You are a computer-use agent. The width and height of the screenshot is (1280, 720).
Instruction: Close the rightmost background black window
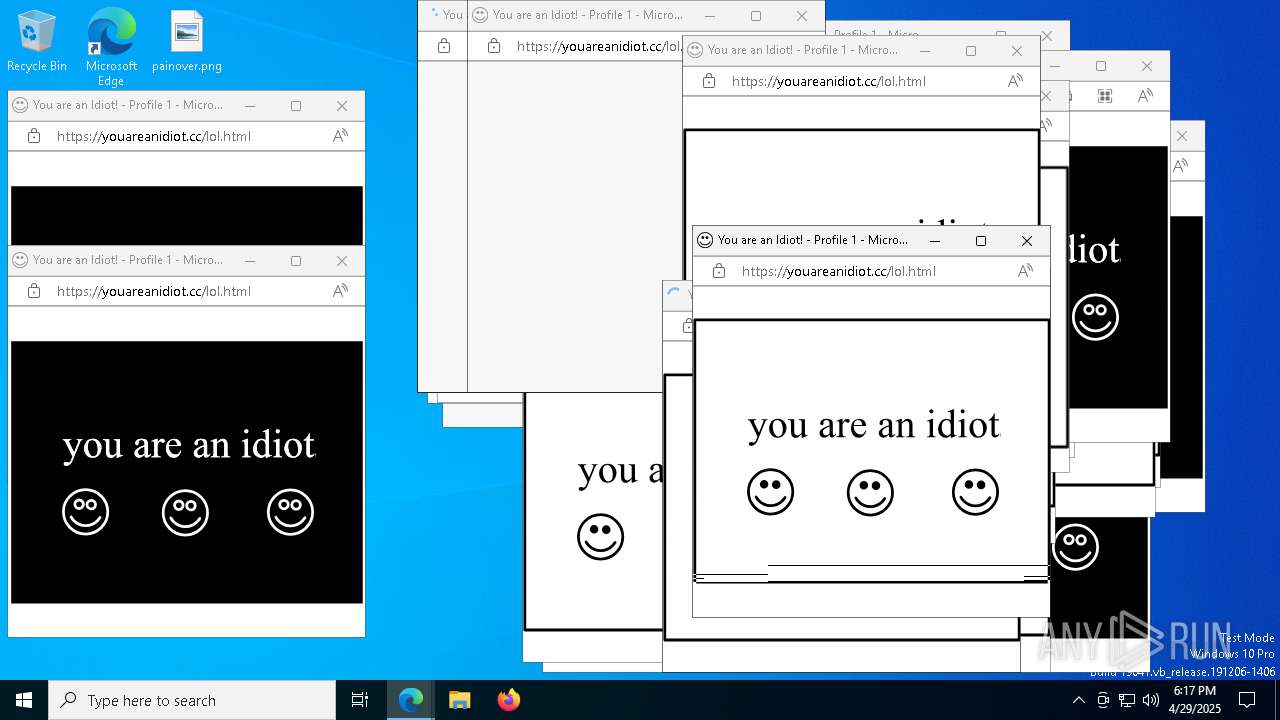click(x=1182, y=136)
